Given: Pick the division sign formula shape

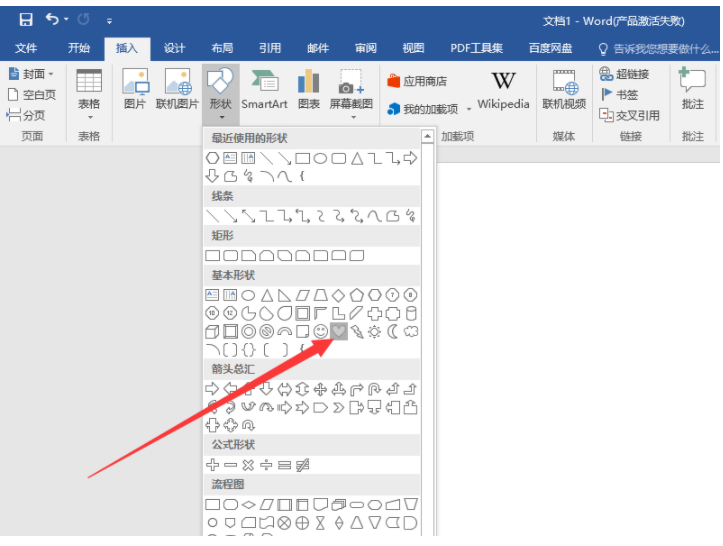Looking at the screenshot, I should pos(266,465).
